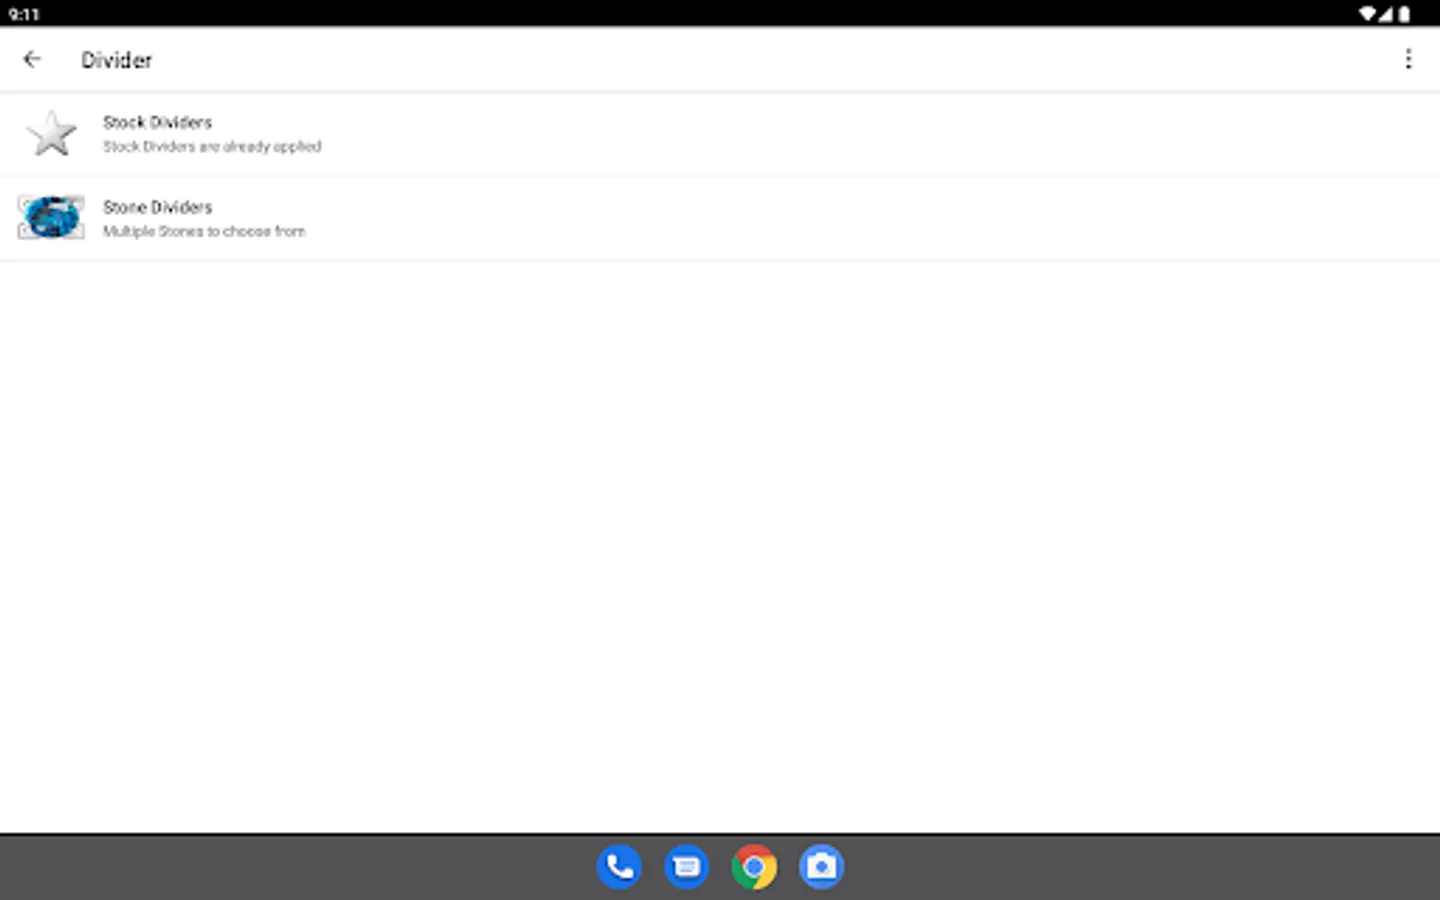Select the Stock Dividers title
This screenshot has height=900, width=1440.
pos(157,122)
